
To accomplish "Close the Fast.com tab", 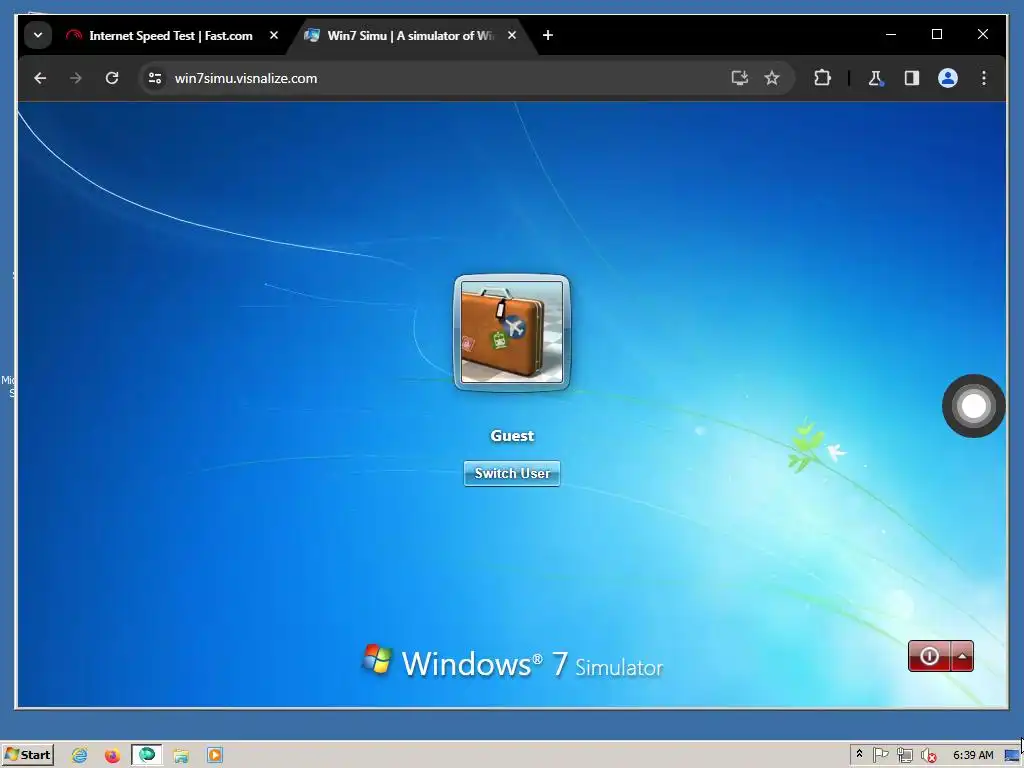I will pos(274,35).
